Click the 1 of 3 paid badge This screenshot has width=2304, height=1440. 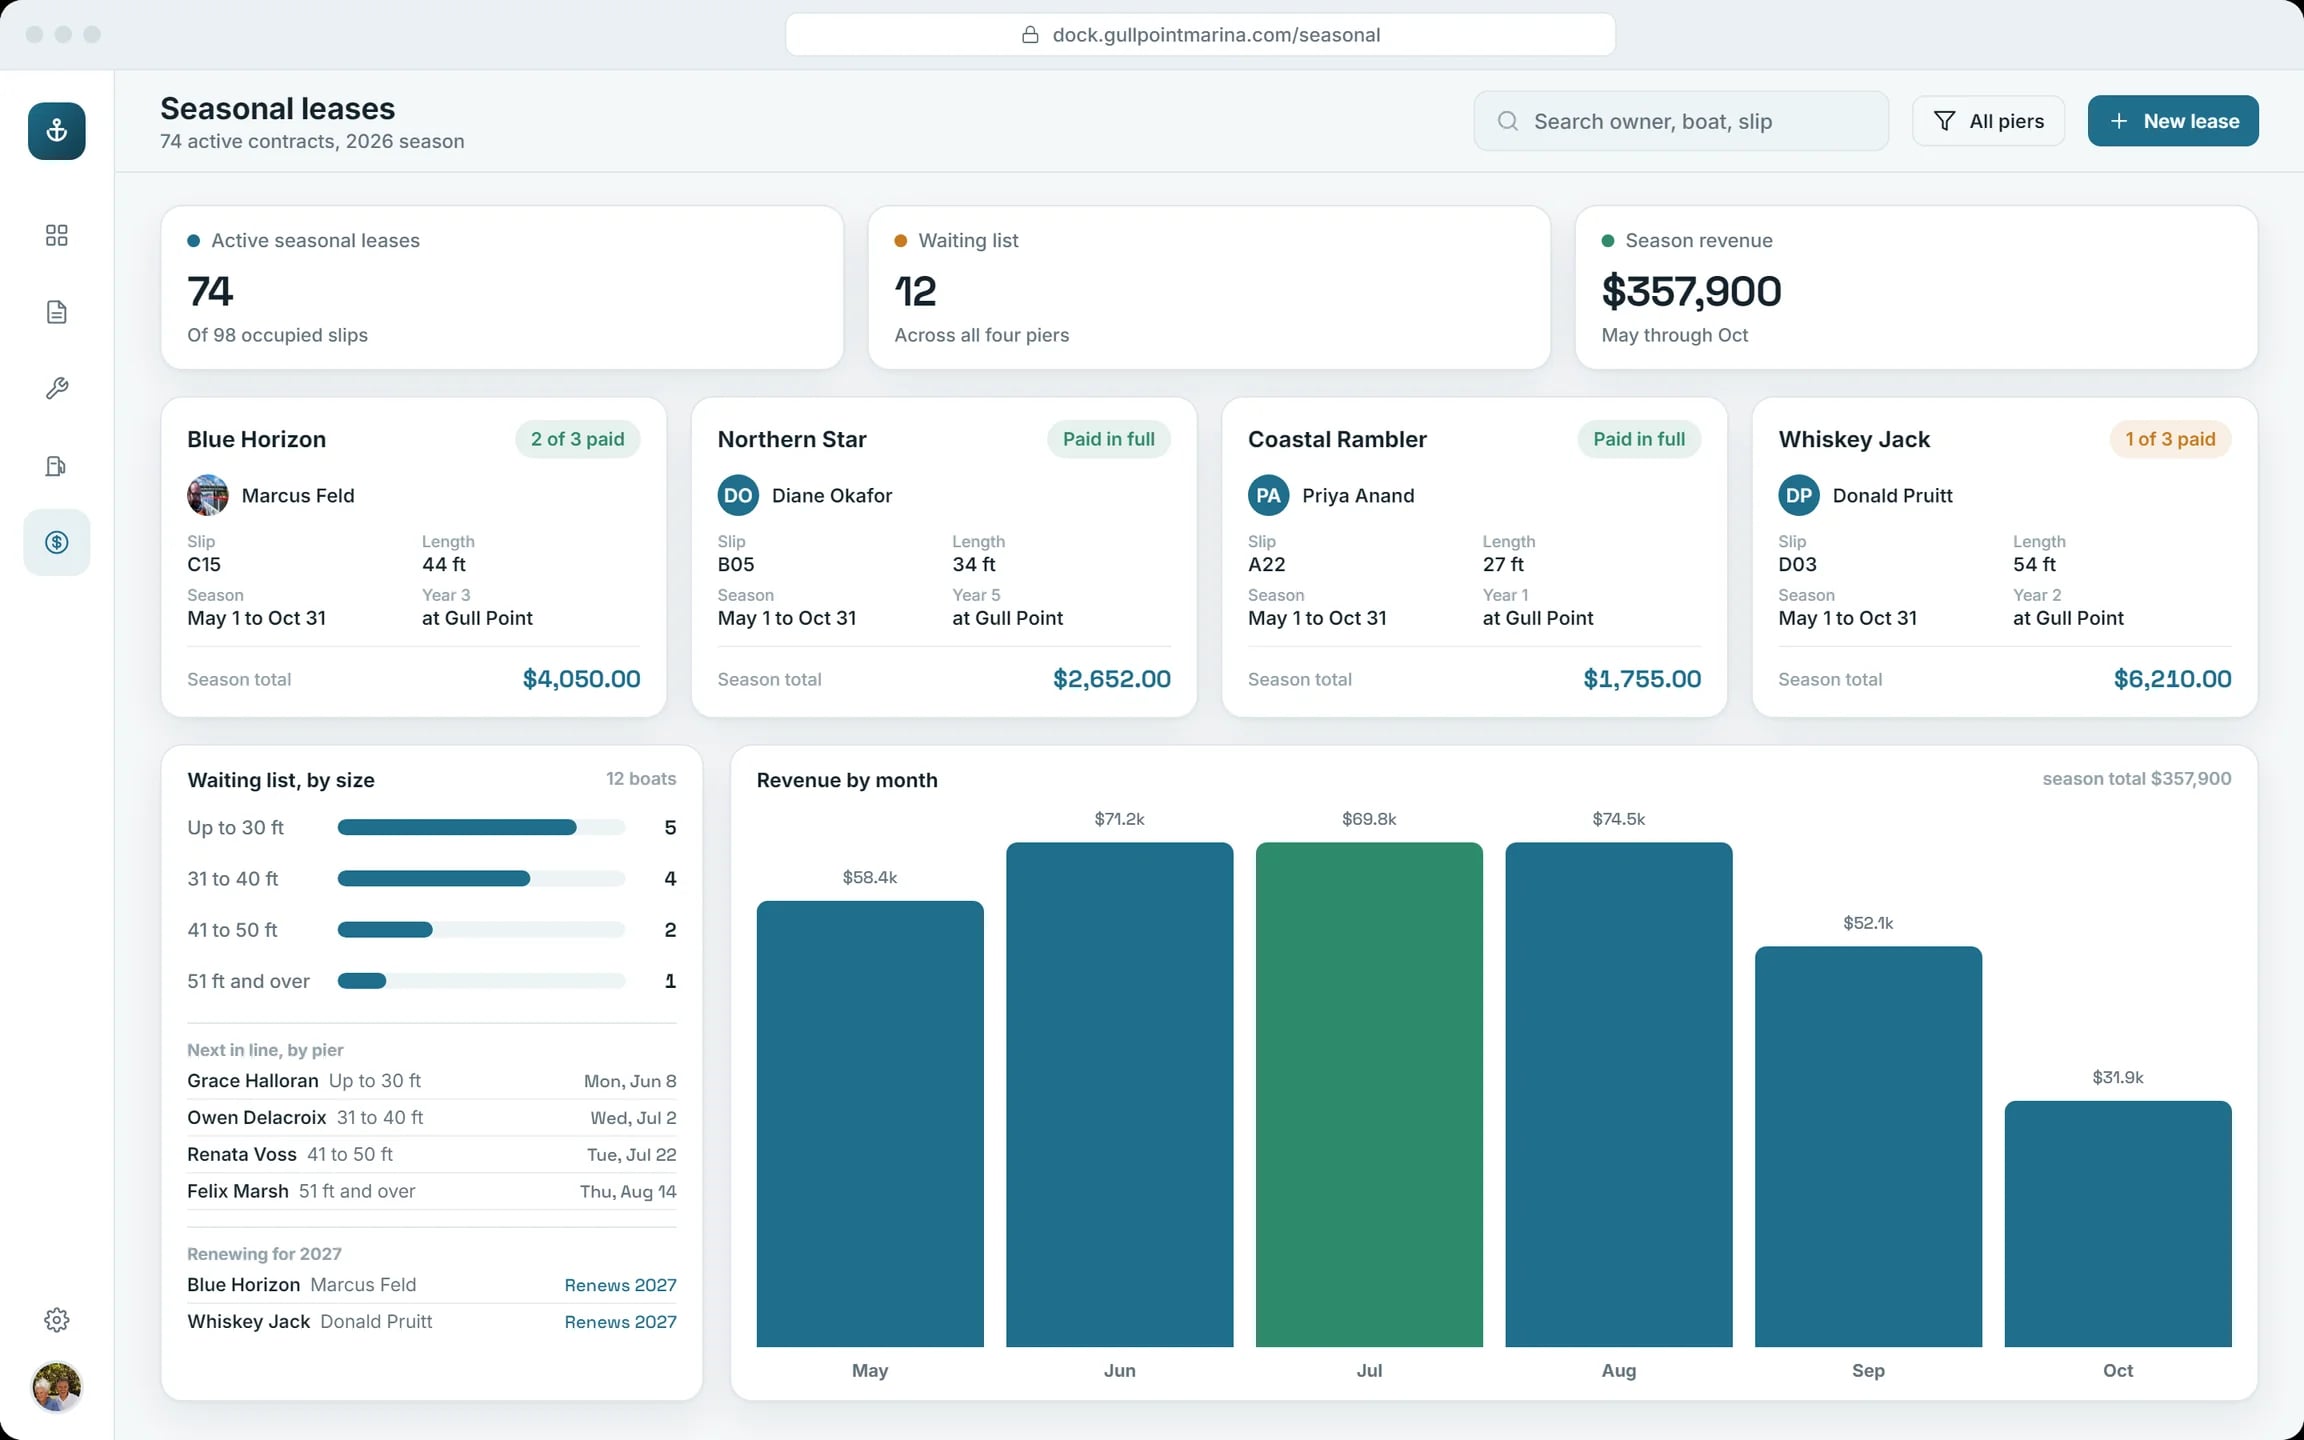(2170, 439)
